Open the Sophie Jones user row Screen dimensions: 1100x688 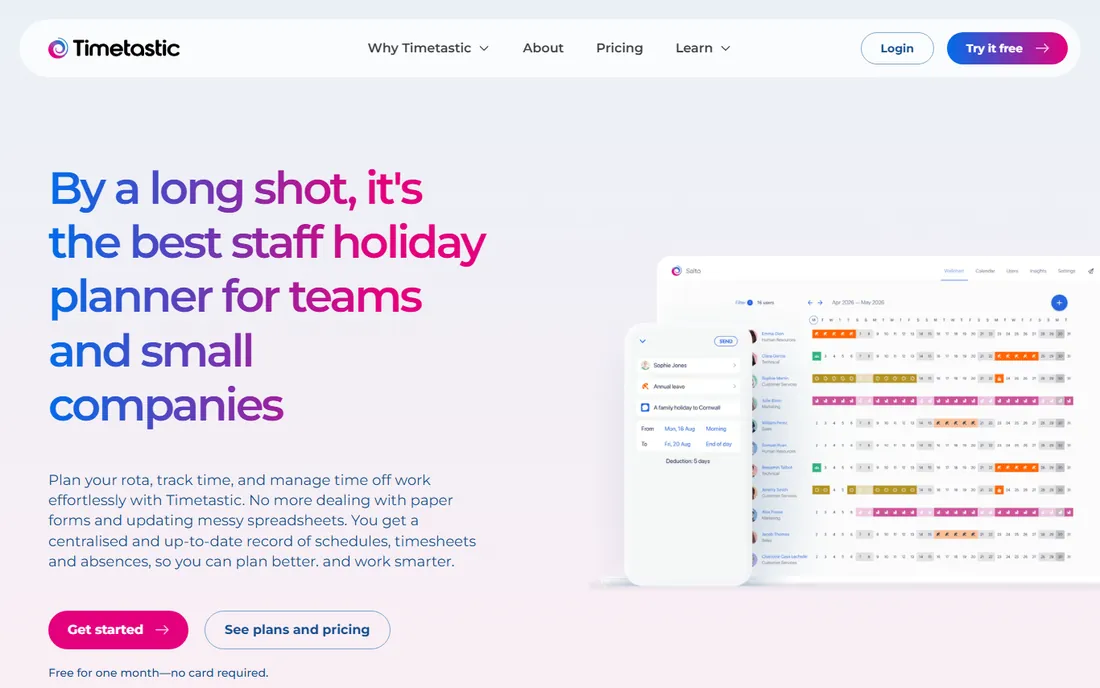(689, 365)
